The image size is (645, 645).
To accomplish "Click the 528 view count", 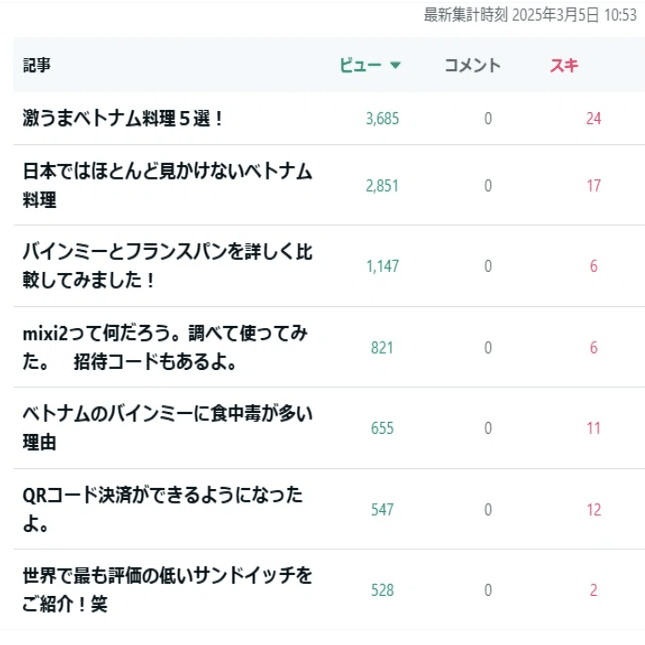I will tap(382, 590).
